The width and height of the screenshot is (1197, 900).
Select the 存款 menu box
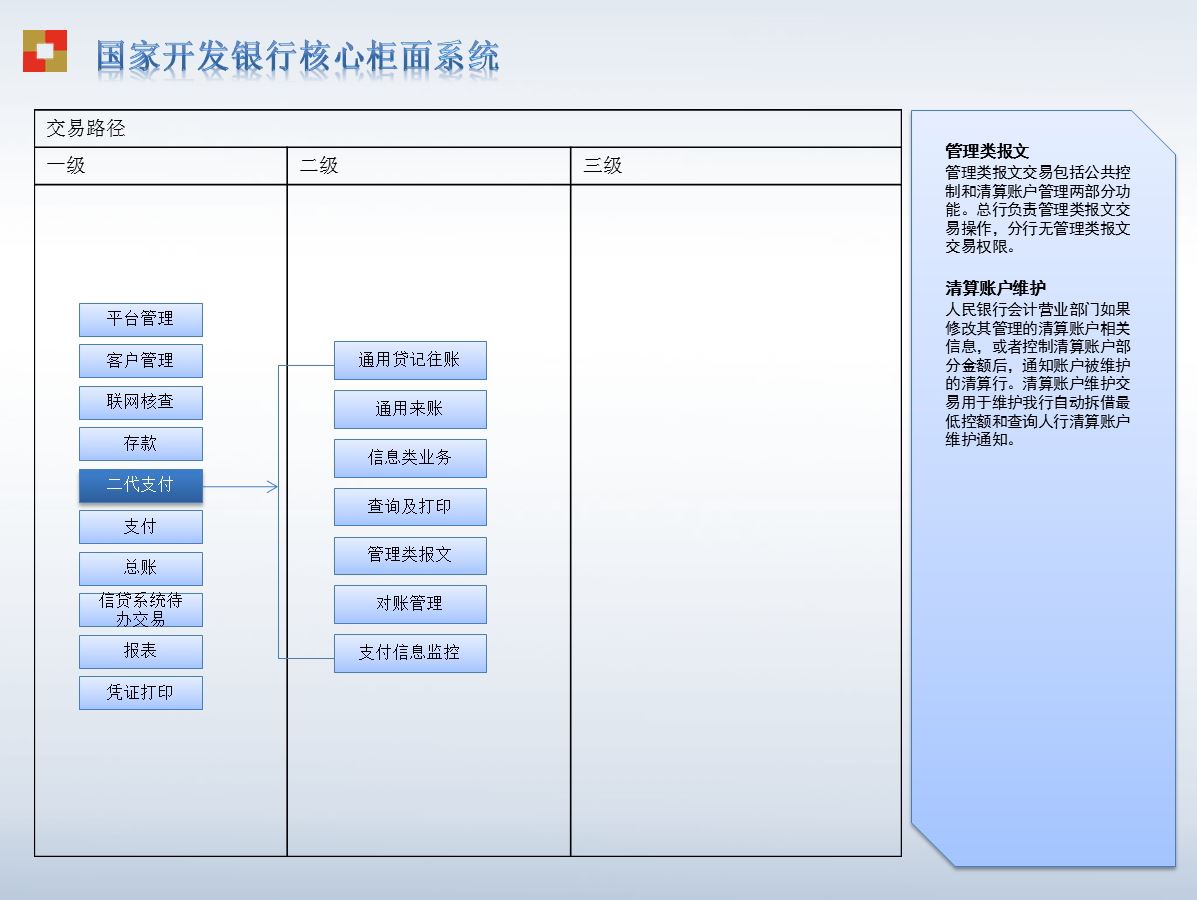(x=140, y=444)
